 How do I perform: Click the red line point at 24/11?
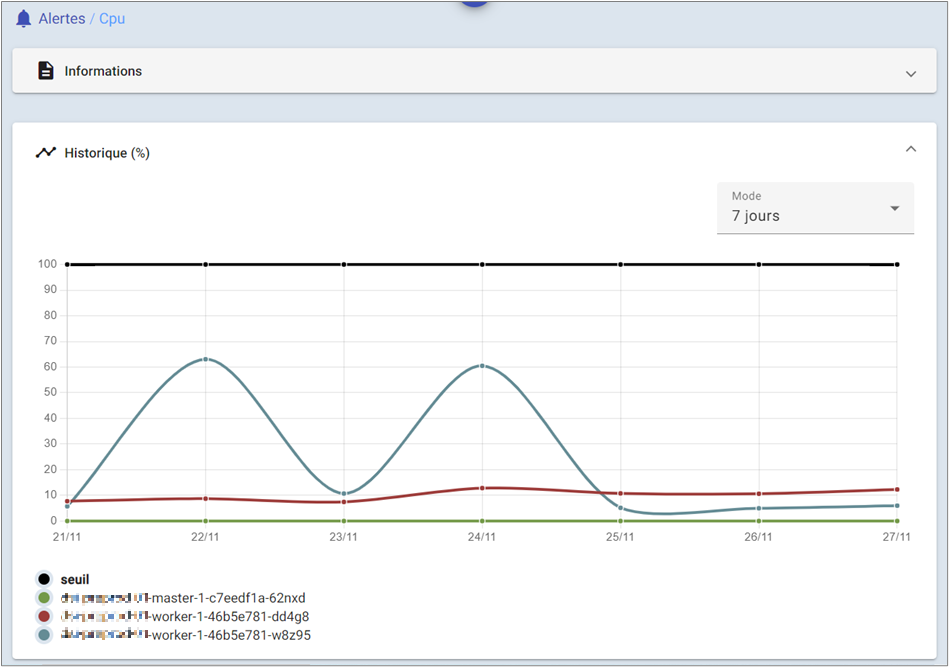(482, 488)
